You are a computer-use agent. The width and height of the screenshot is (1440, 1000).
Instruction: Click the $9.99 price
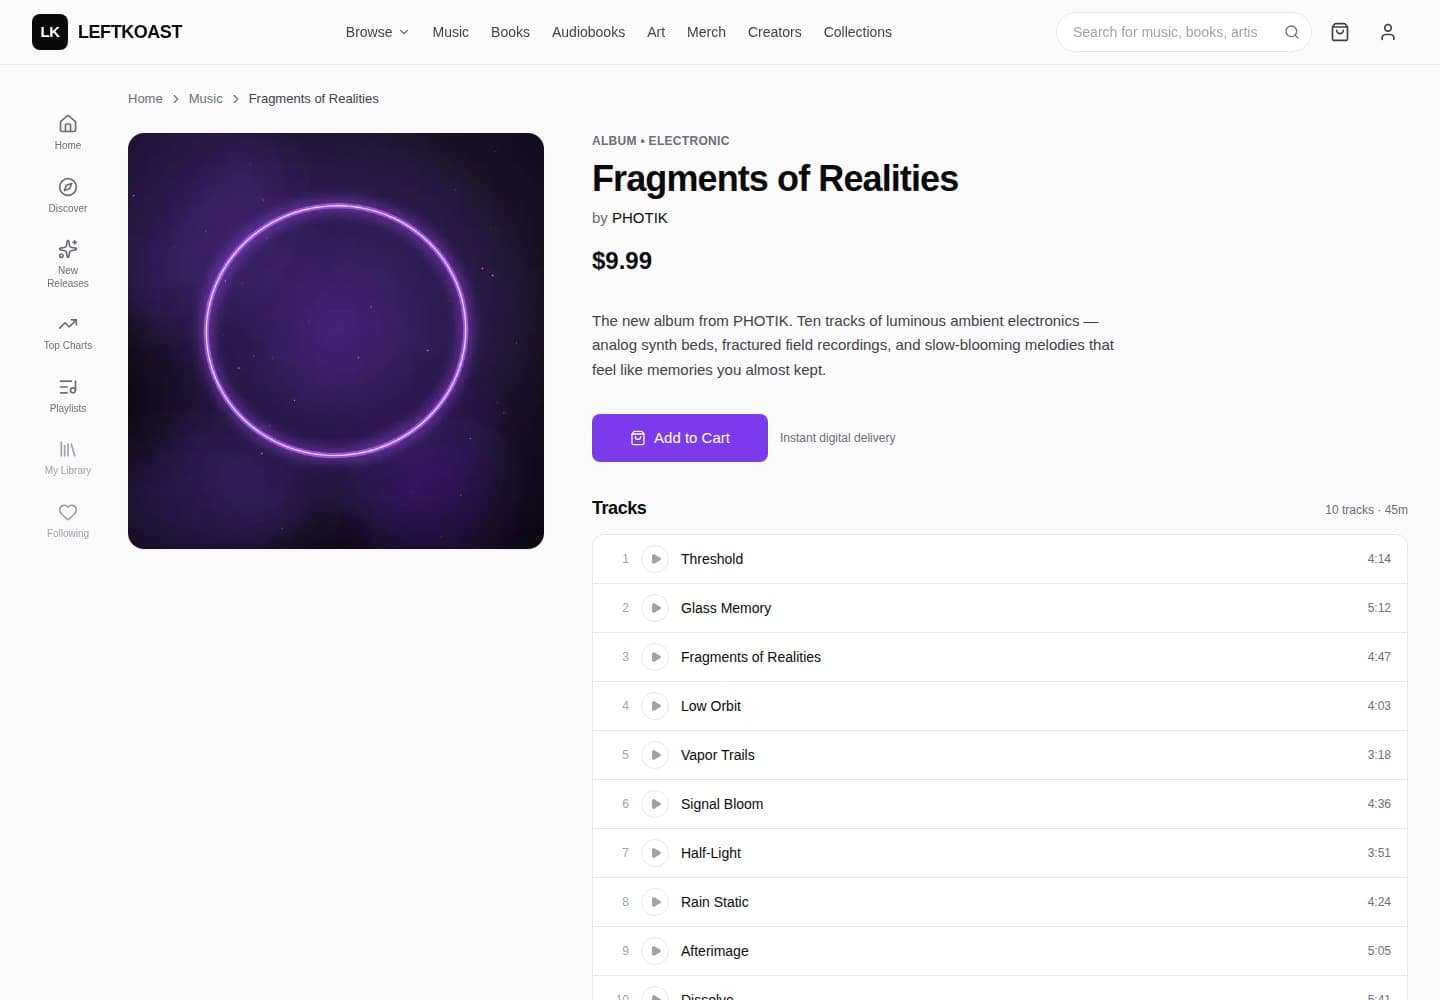(x=622, y=261)
